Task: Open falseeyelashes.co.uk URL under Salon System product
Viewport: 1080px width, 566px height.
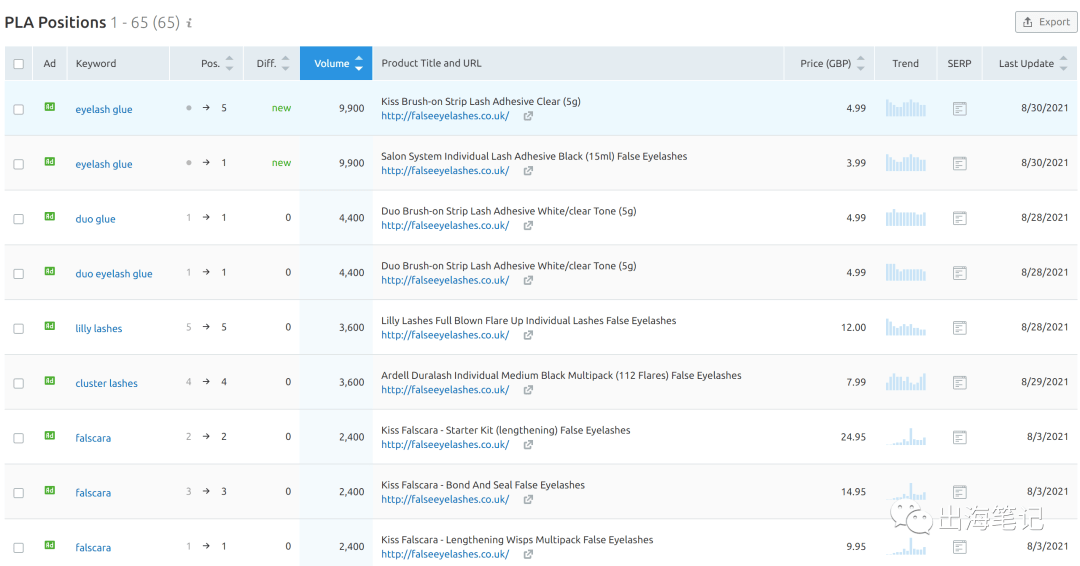Action: 445,171
